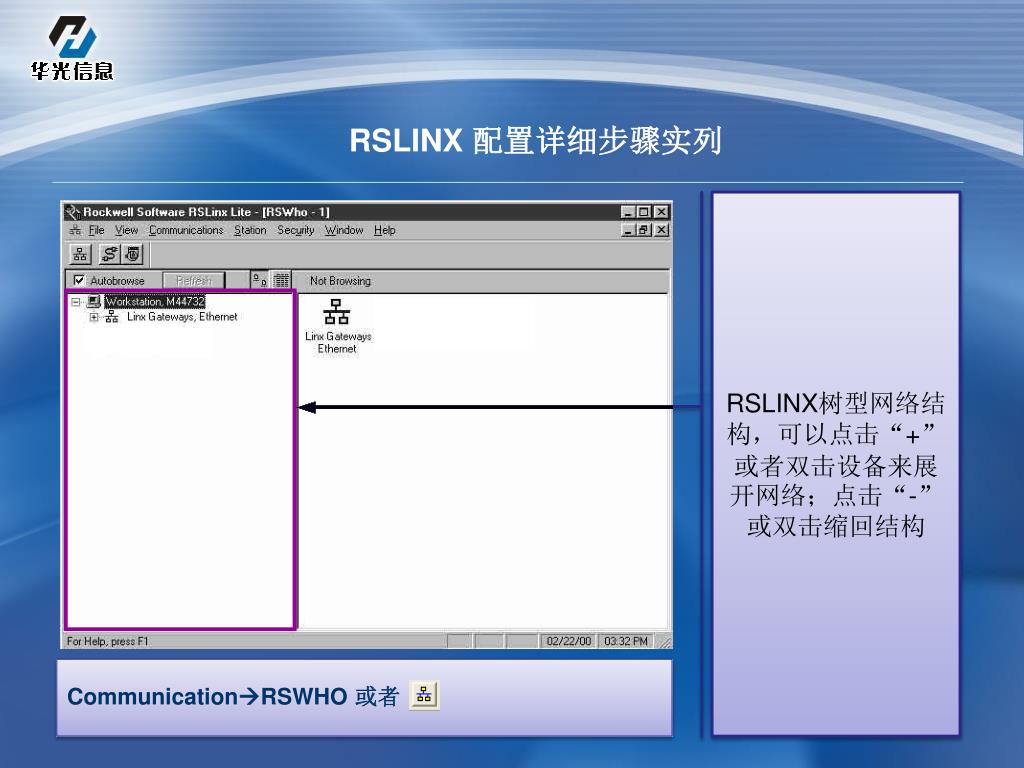Minimize the inner RSWho child window

coord(628,230)
